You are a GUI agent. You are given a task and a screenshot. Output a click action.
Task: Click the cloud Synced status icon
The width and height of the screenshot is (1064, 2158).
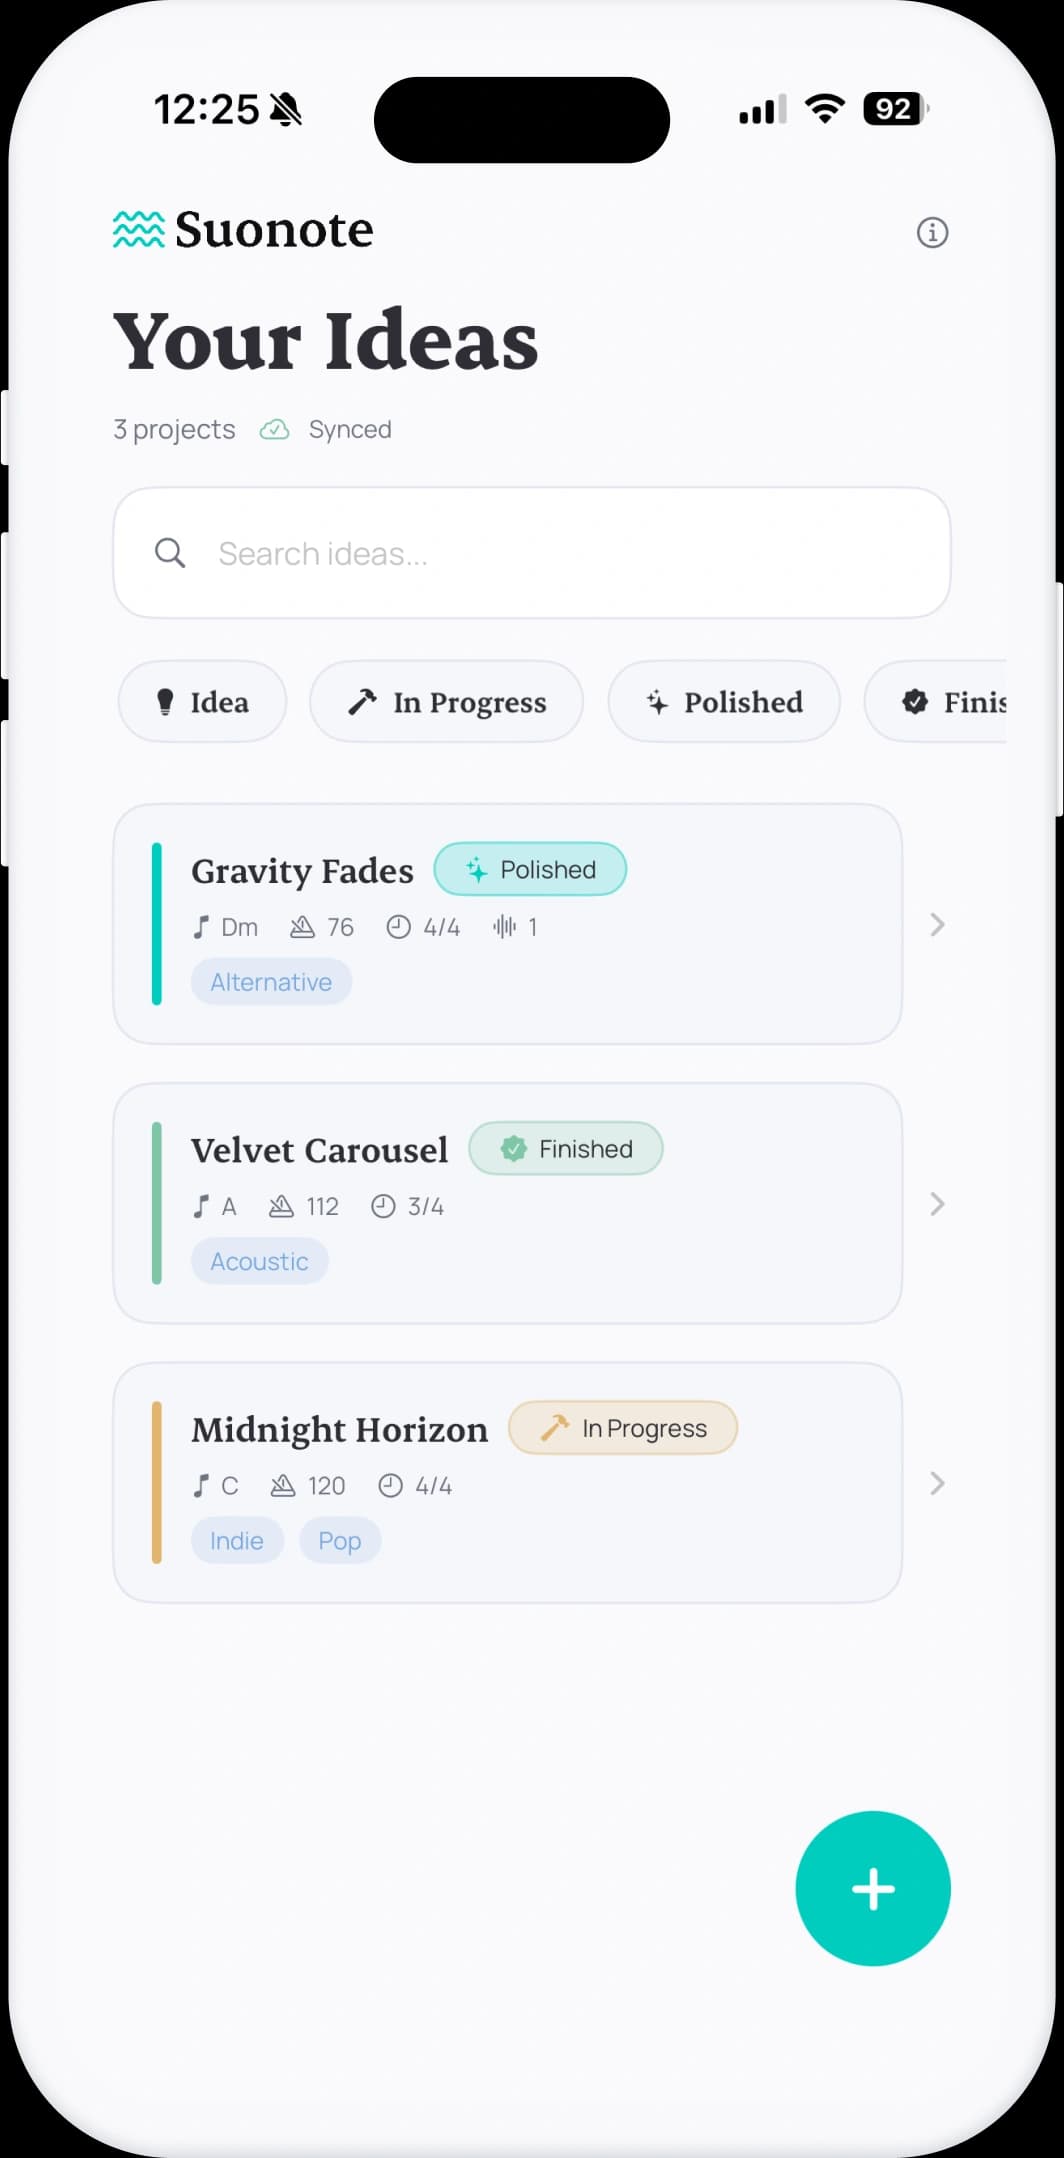(274, 429)
